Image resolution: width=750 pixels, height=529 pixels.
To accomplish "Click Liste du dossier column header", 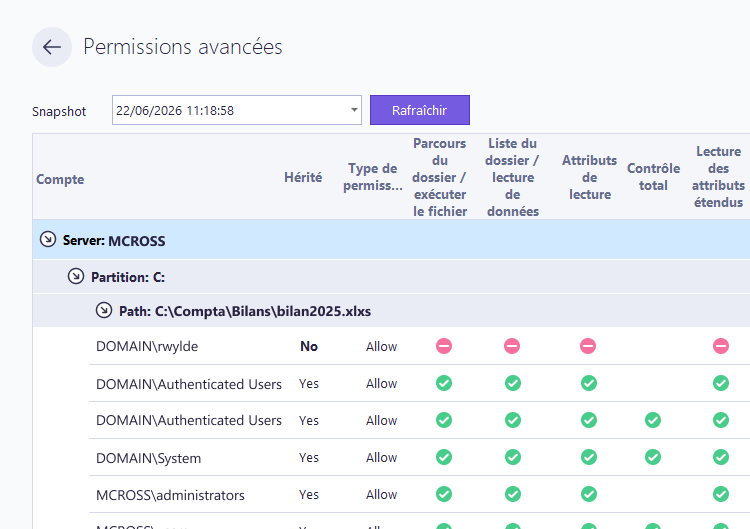I will [x=513, y=177].
